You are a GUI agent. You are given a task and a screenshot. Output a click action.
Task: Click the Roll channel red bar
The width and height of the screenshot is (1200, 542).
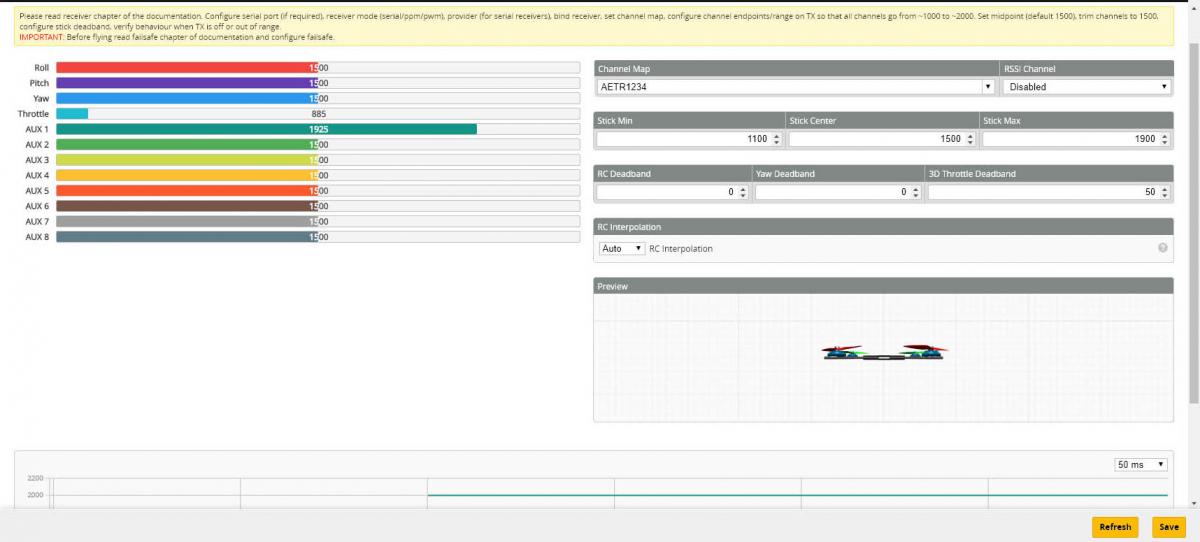tap(187, 68)
